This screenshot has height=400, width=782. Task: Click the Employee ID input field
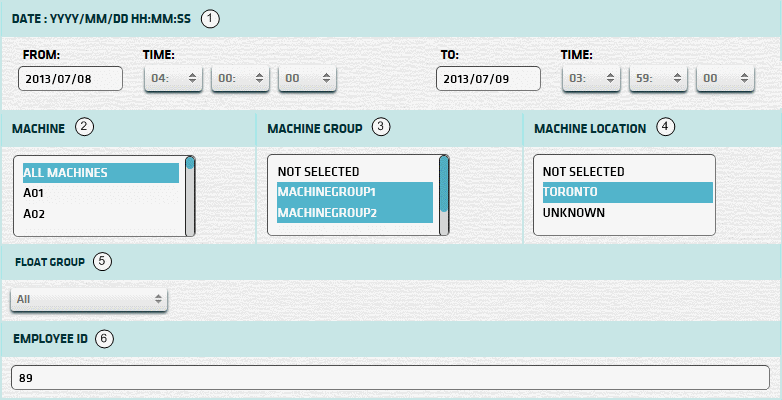tap(390, 377)
